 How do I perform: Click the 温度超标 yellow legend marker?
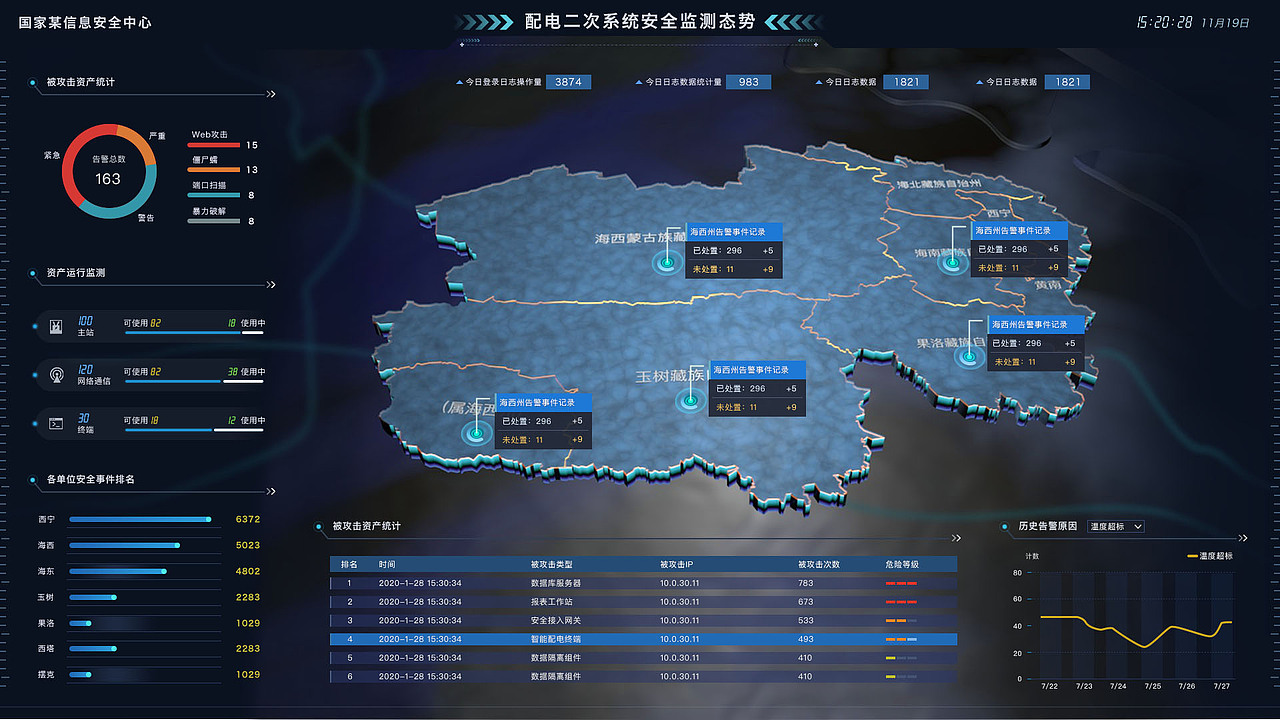pos(1192,556)
